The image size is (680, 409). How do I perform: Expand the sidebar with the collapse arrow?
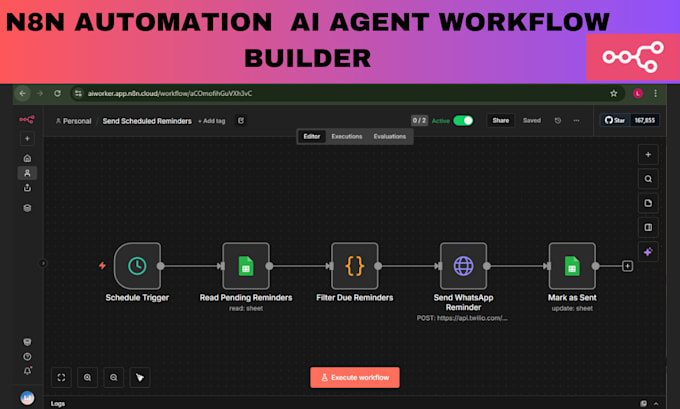pyautogui.click(x=43, y=263)
